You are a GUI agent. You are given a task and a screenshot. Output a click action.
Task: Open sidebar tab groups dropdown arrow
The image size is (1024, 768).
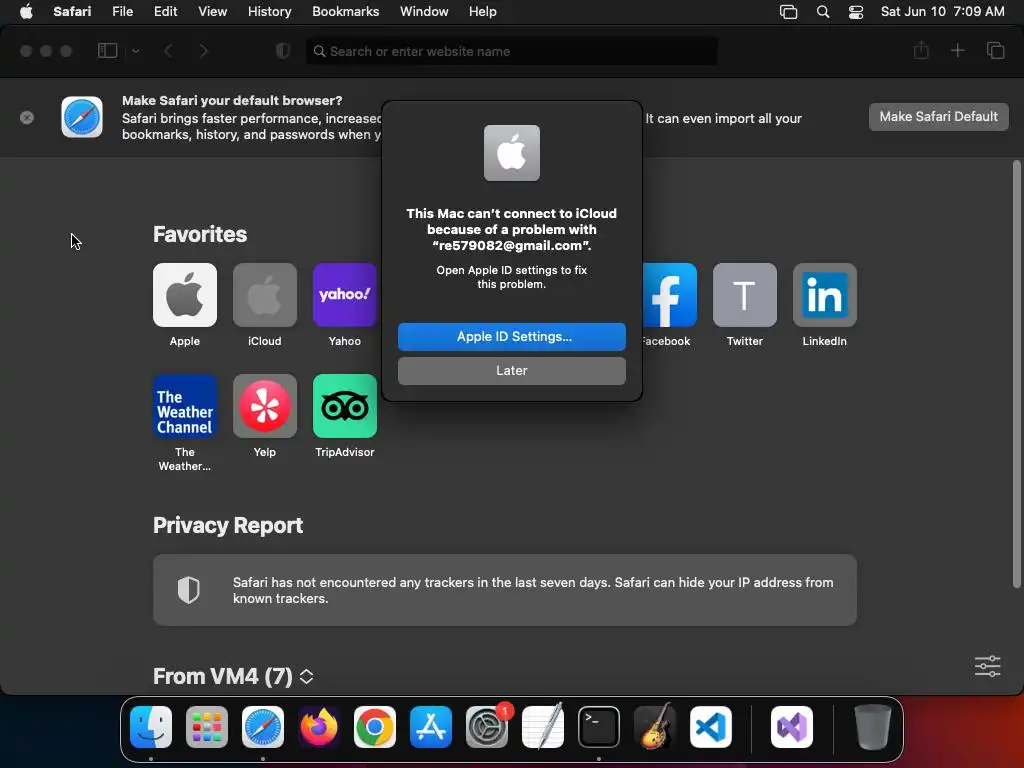(136, 51)
